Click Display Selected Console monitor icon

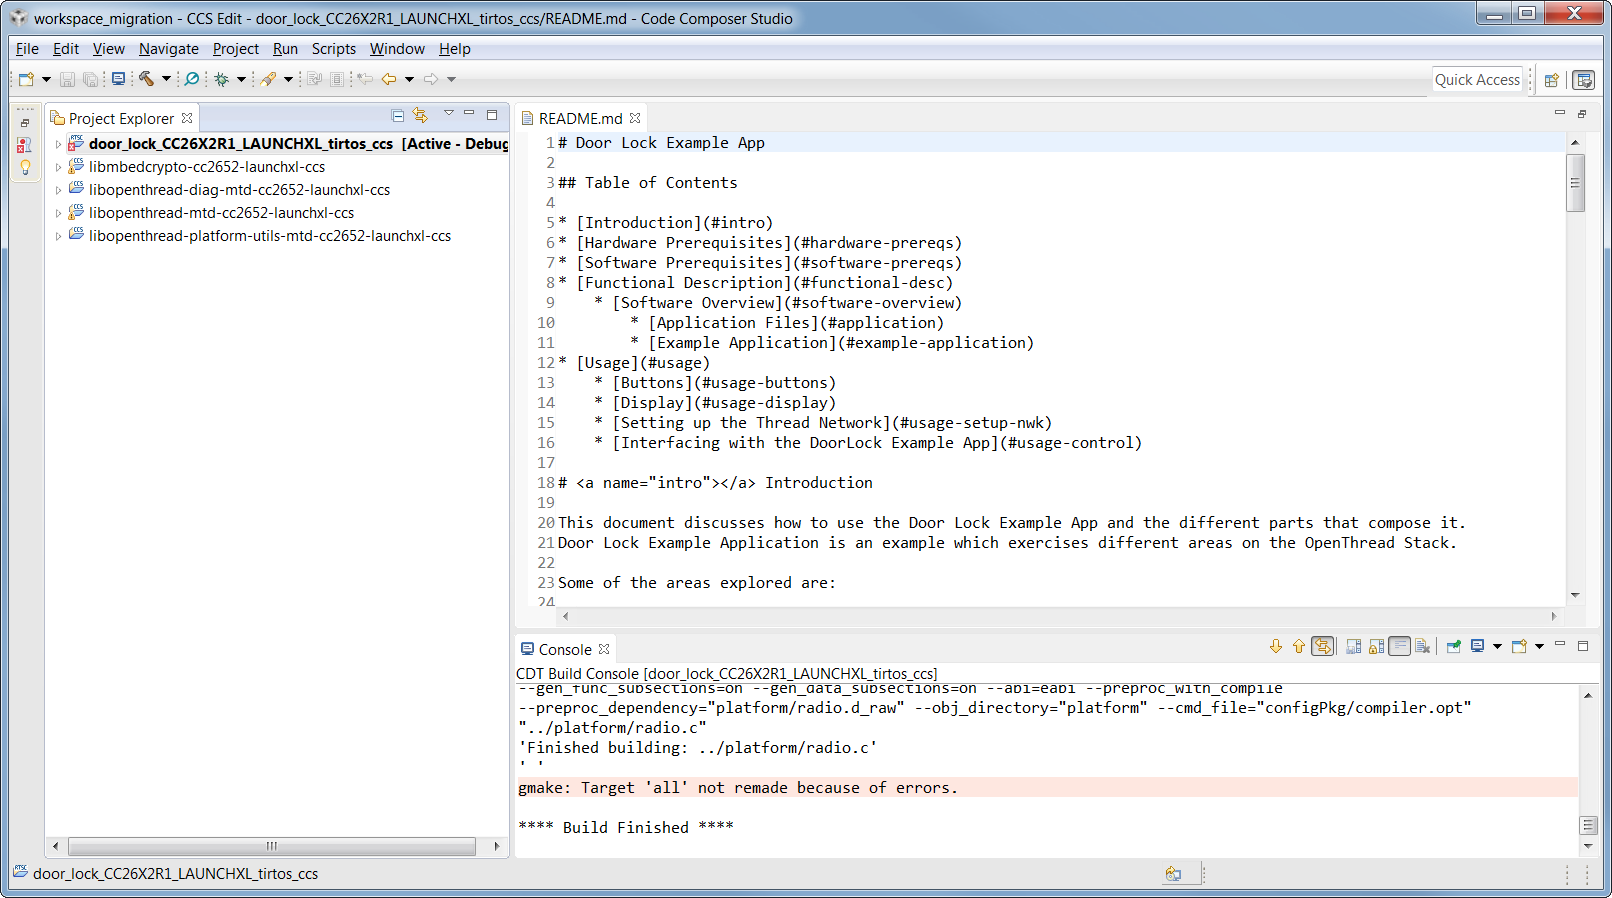pos(1478,646)
